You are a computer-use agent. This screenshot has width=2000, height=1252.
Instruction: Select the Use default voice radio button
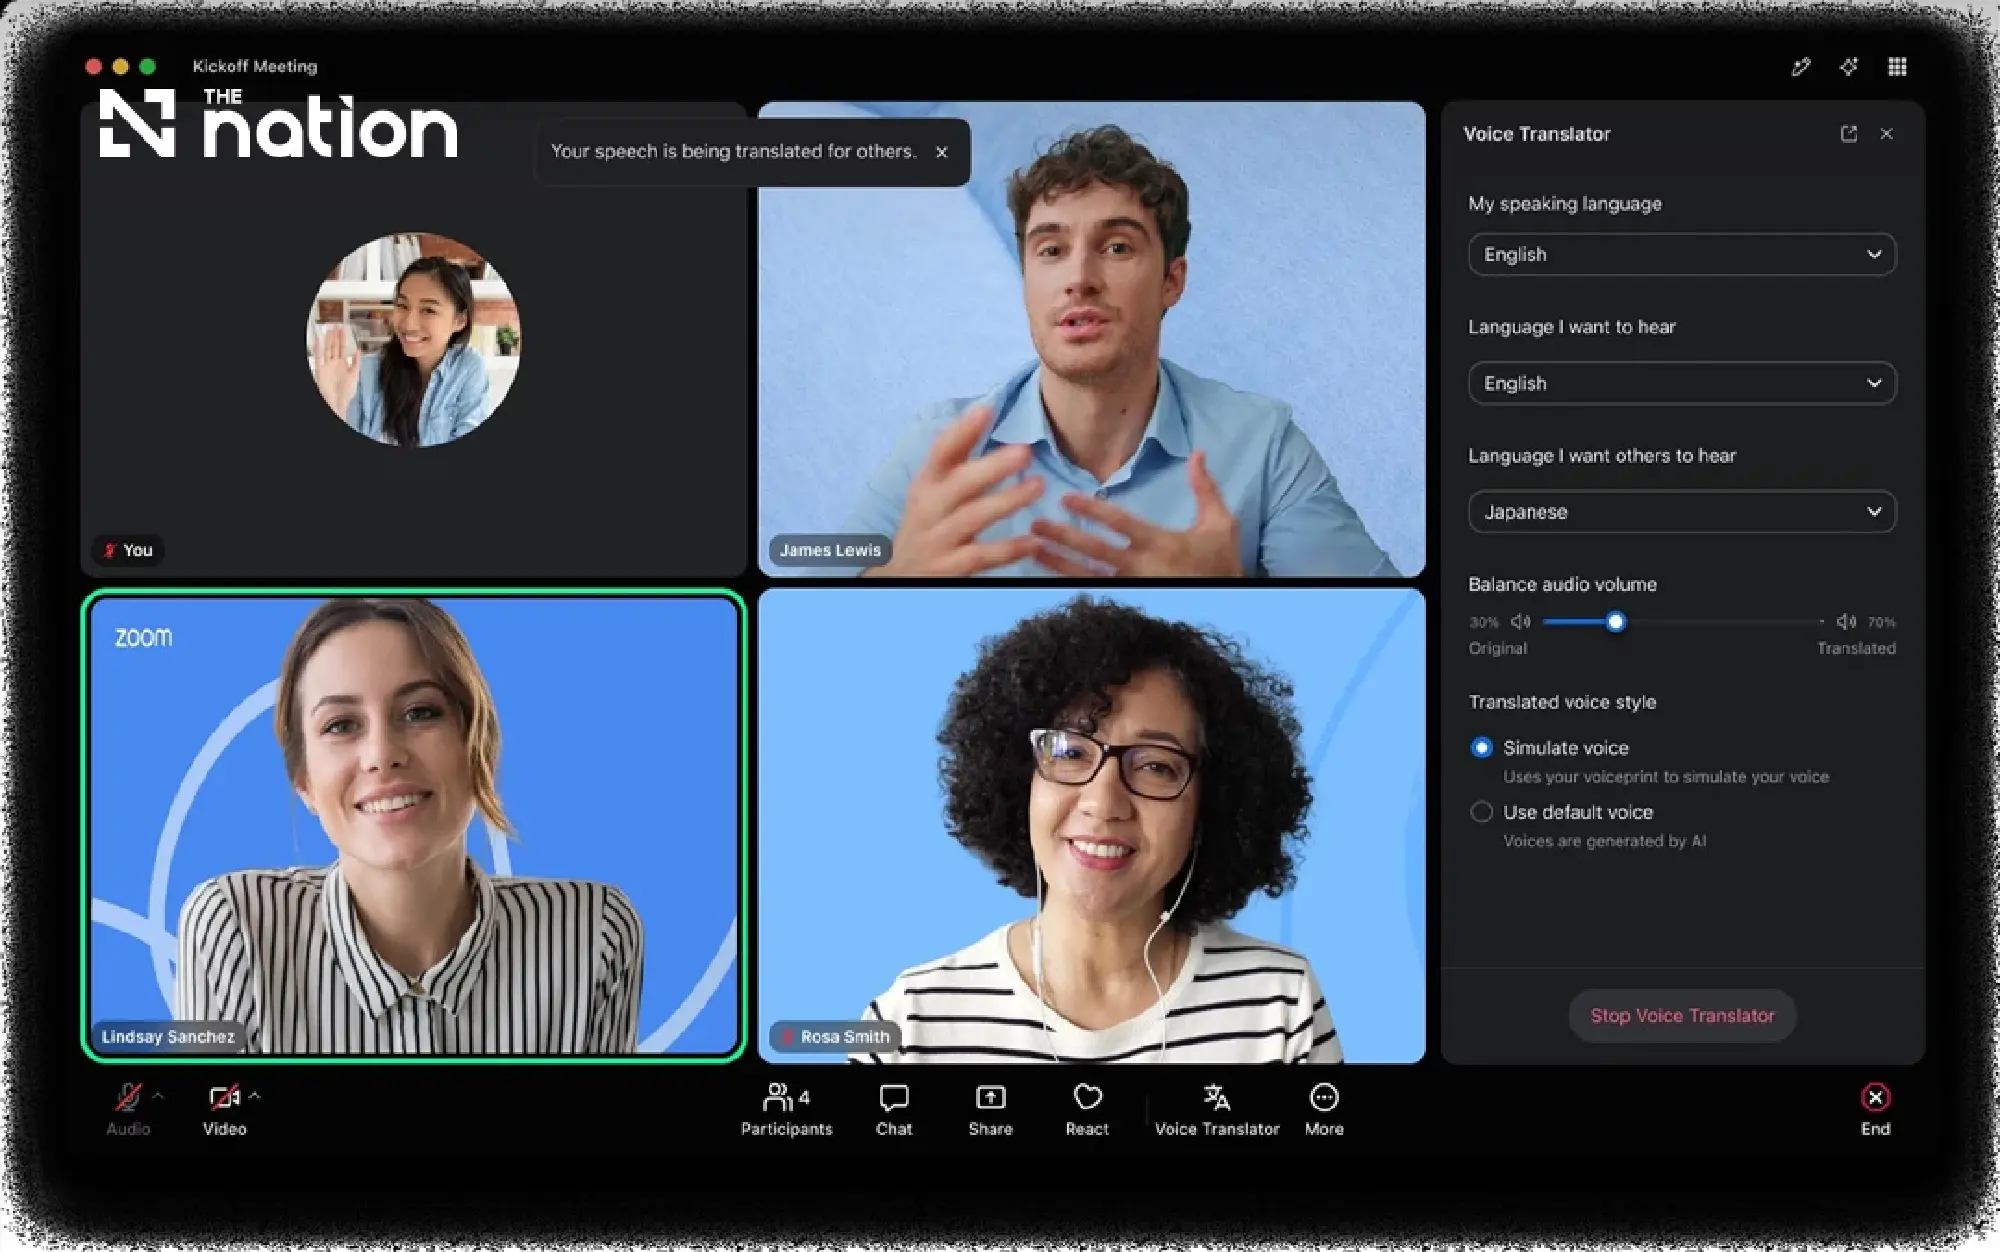coord(1481,812)
